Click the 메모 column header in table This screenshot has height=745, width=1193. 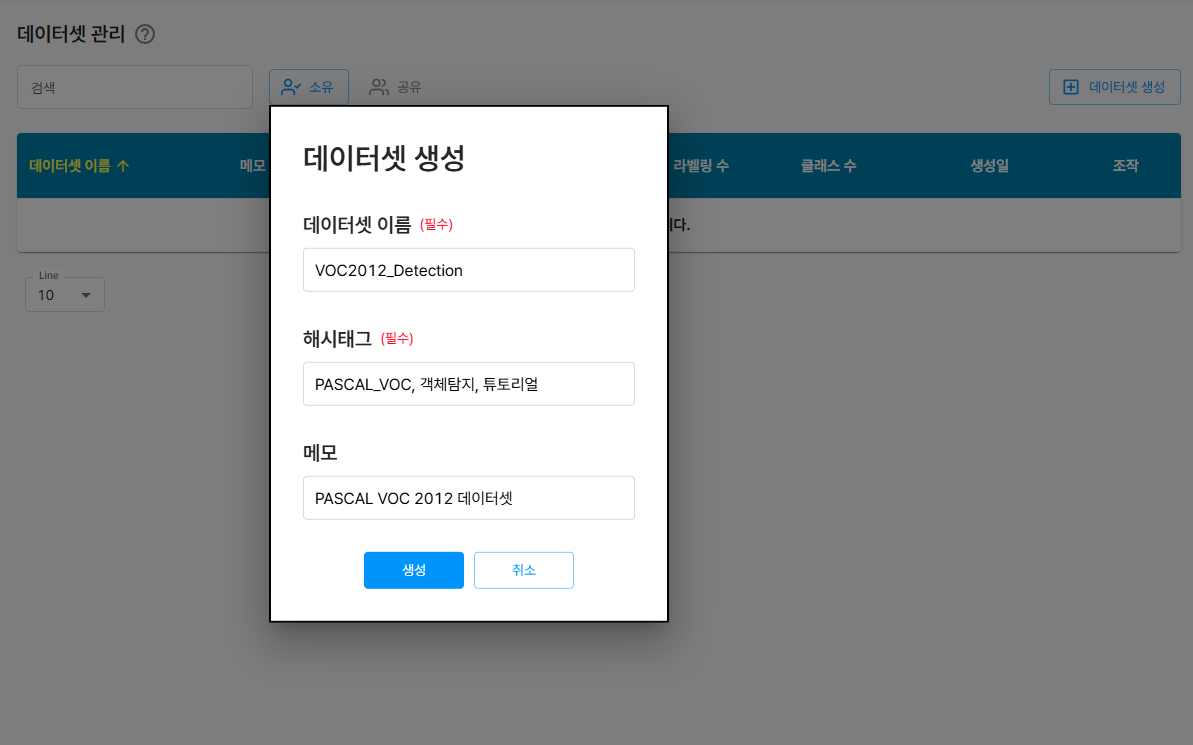click(253, 165)
